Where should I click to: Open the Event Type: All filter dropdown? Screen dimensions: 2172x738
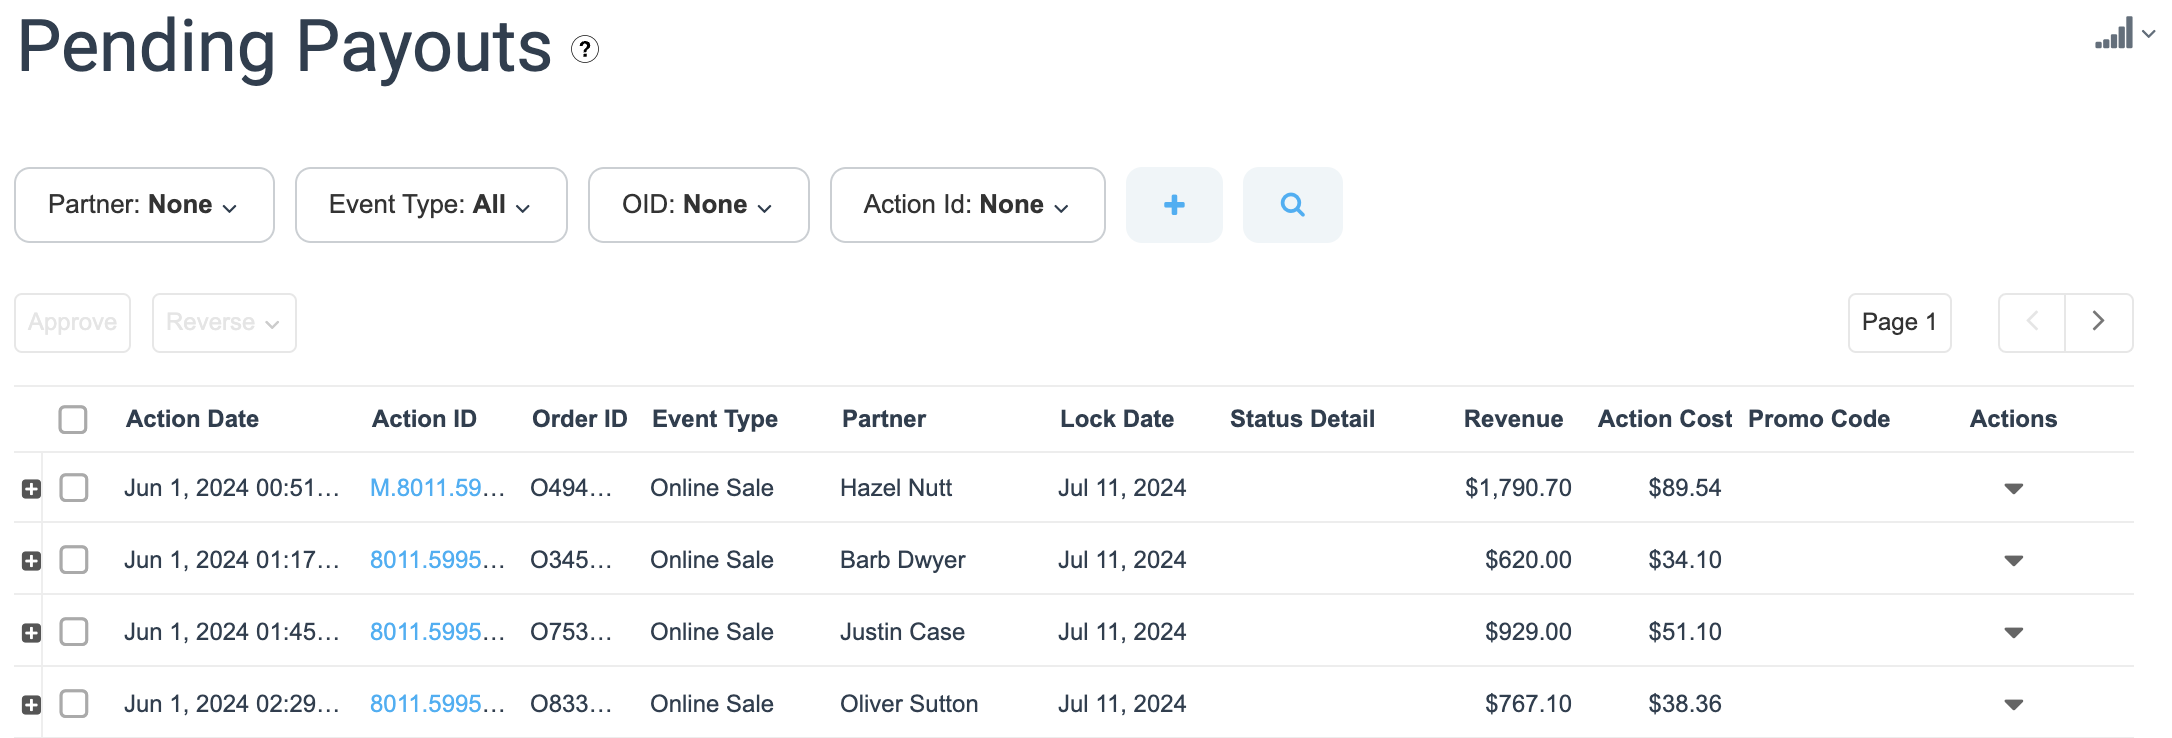pos(431,205)
